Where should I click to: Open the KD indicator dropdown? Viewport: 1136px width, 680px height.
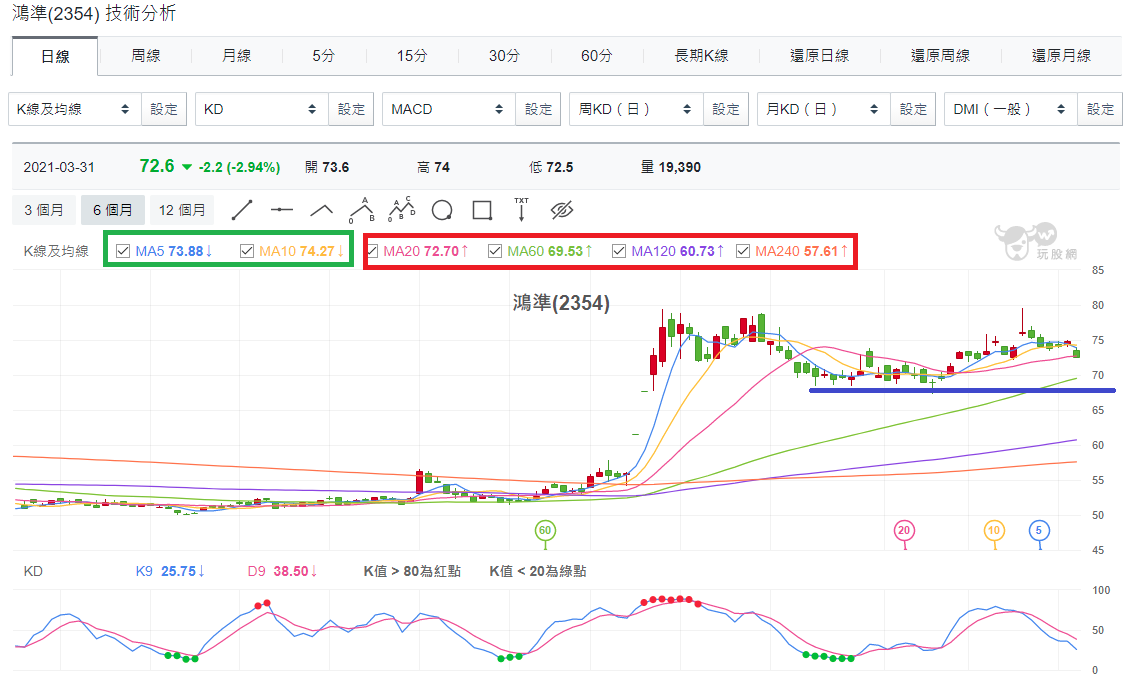(262, 109)
